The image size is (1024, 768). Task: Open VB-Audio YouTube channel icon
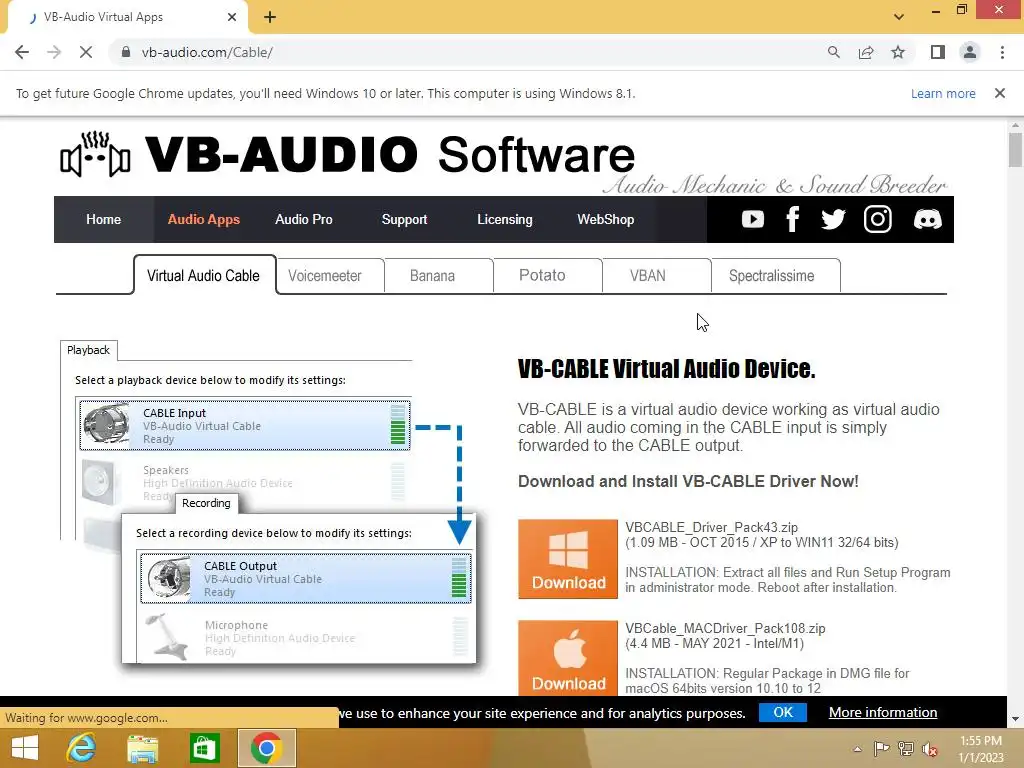click(x=752, y=219)
